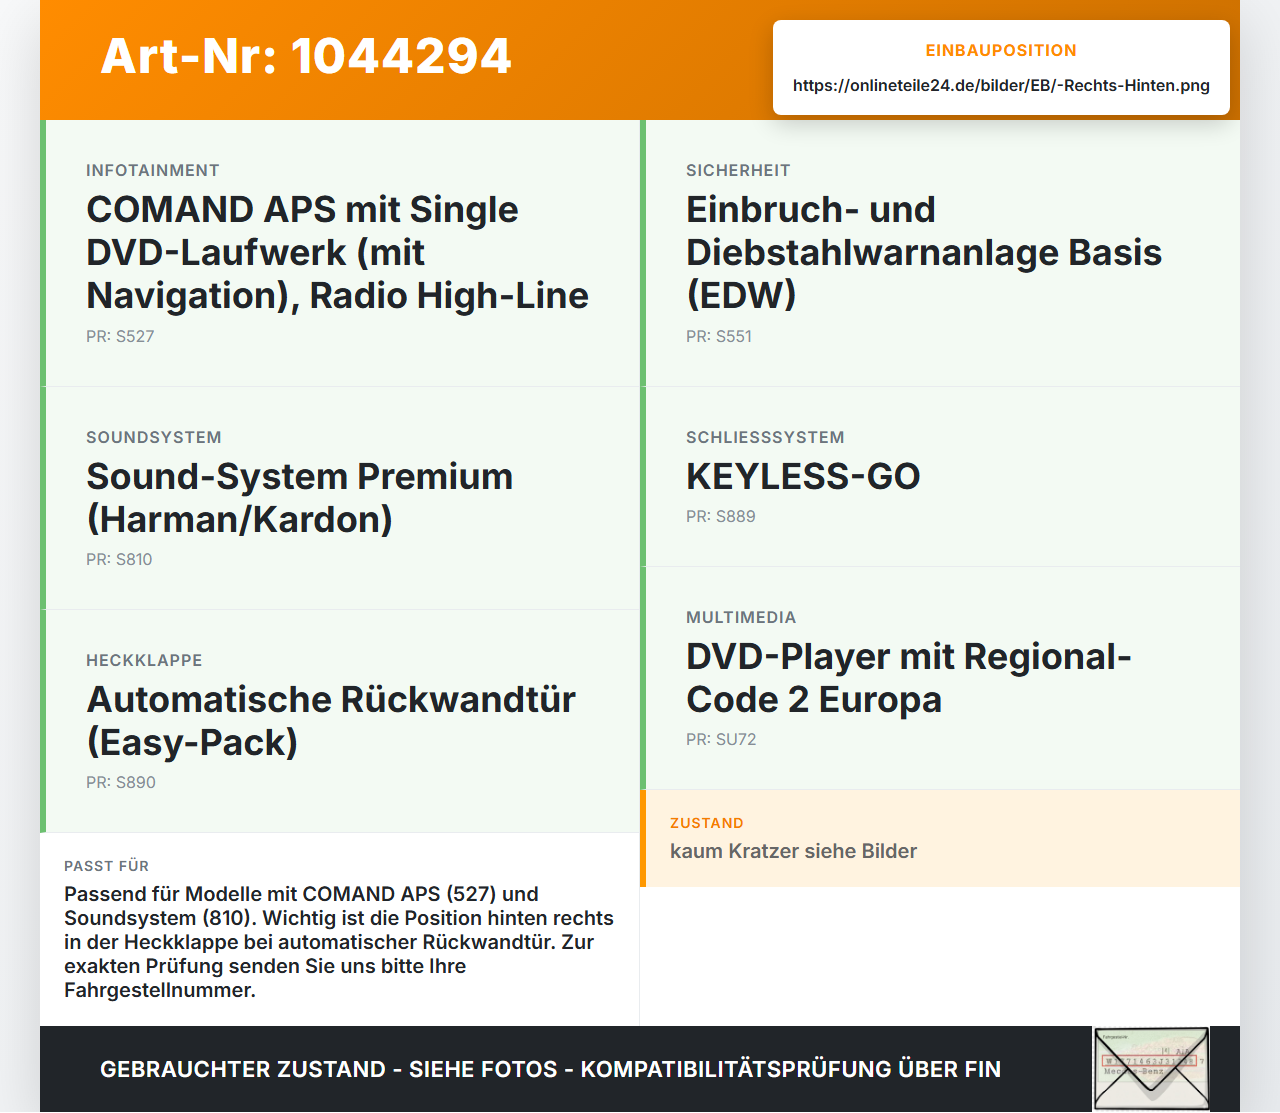Click Automatische Rückwandtür (Easy-Pack) title
Viewport: 1280px width, 1113px height.
click(x=331, y=721)
